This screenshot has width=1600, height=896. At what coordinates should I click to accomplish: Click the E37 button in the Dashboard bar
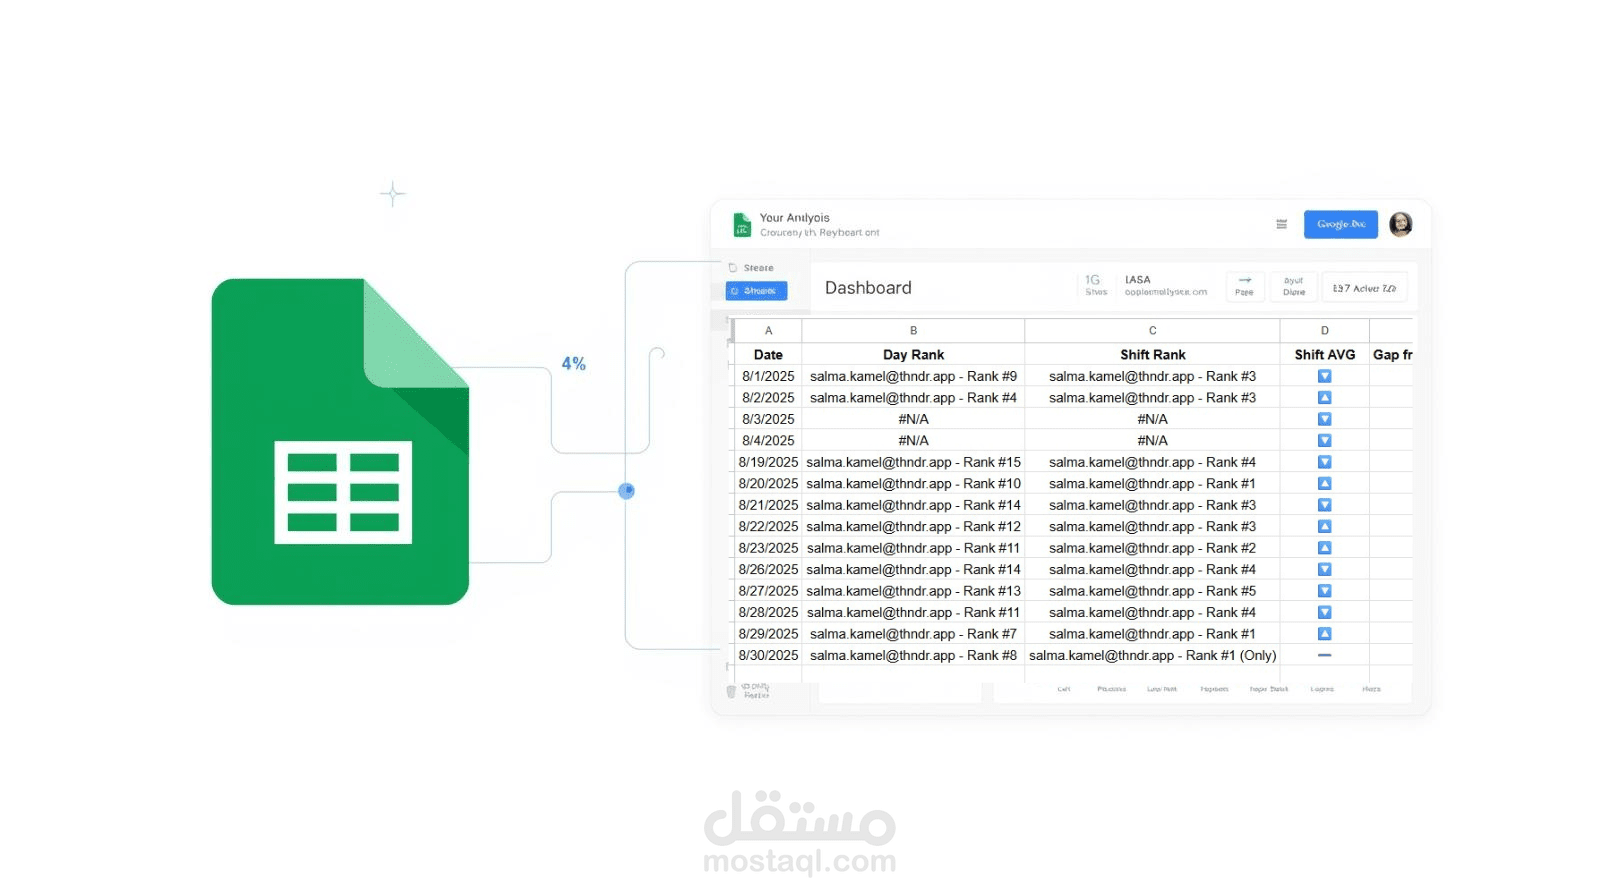1364,288
